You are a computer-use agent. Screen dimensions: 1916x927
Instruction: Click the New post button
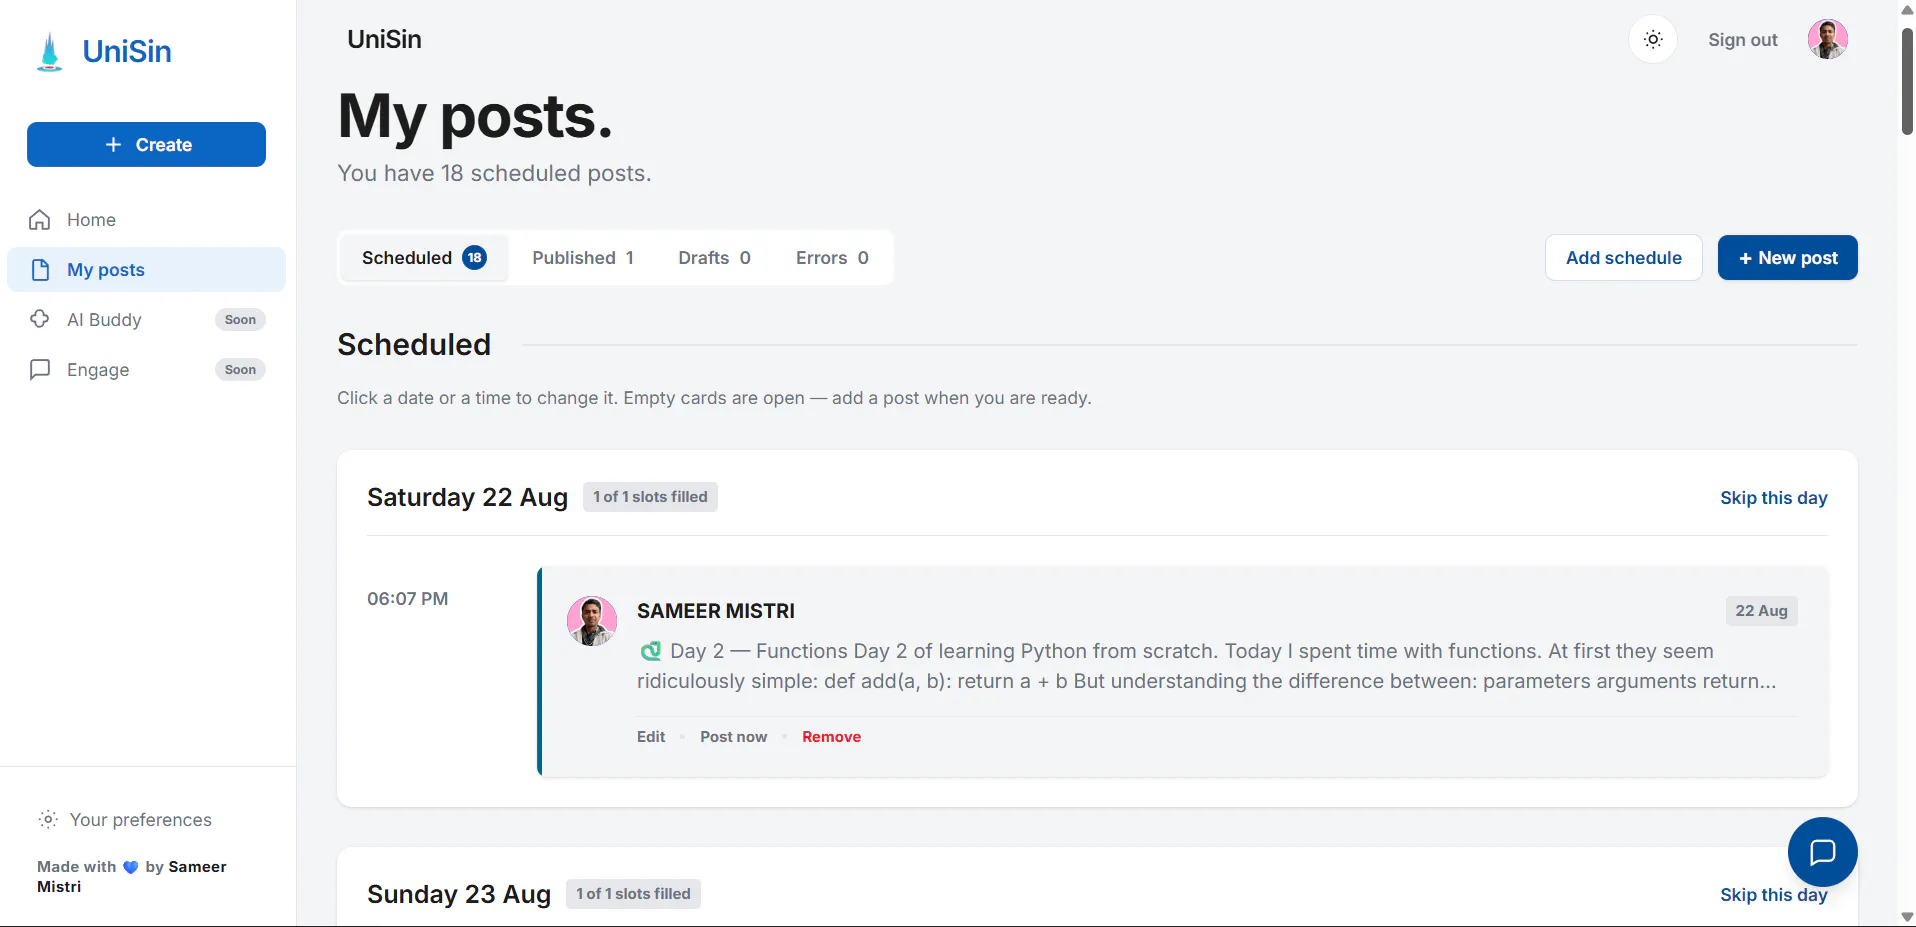[x=1787, y=258]
